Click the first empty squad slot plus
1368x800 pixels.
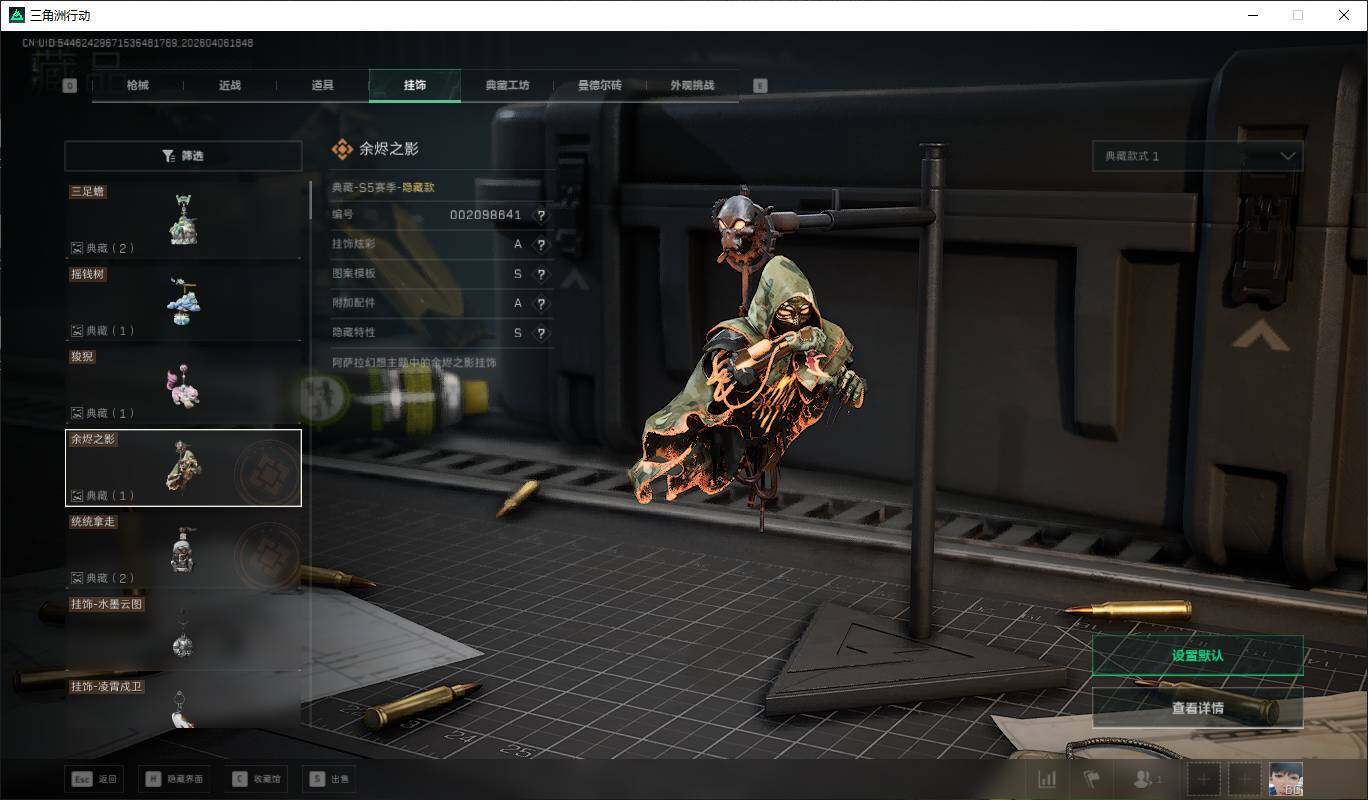click(x=1204, y=779)
